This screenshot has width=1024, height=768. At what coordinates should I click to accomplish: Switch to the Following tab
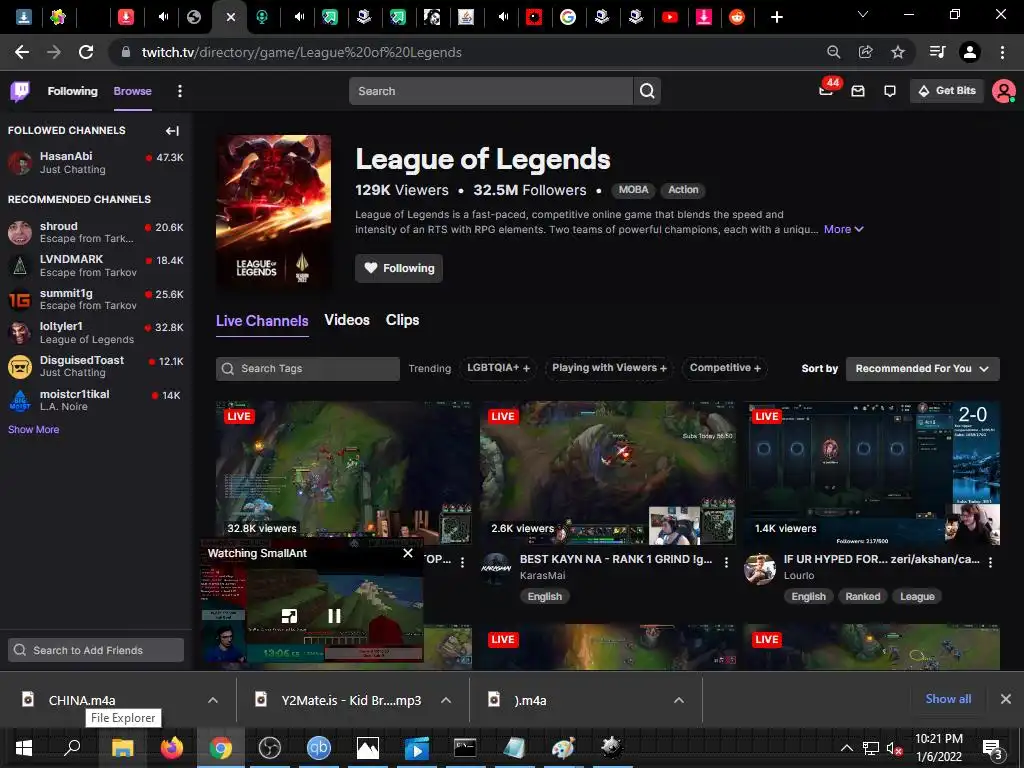[72, 91]
